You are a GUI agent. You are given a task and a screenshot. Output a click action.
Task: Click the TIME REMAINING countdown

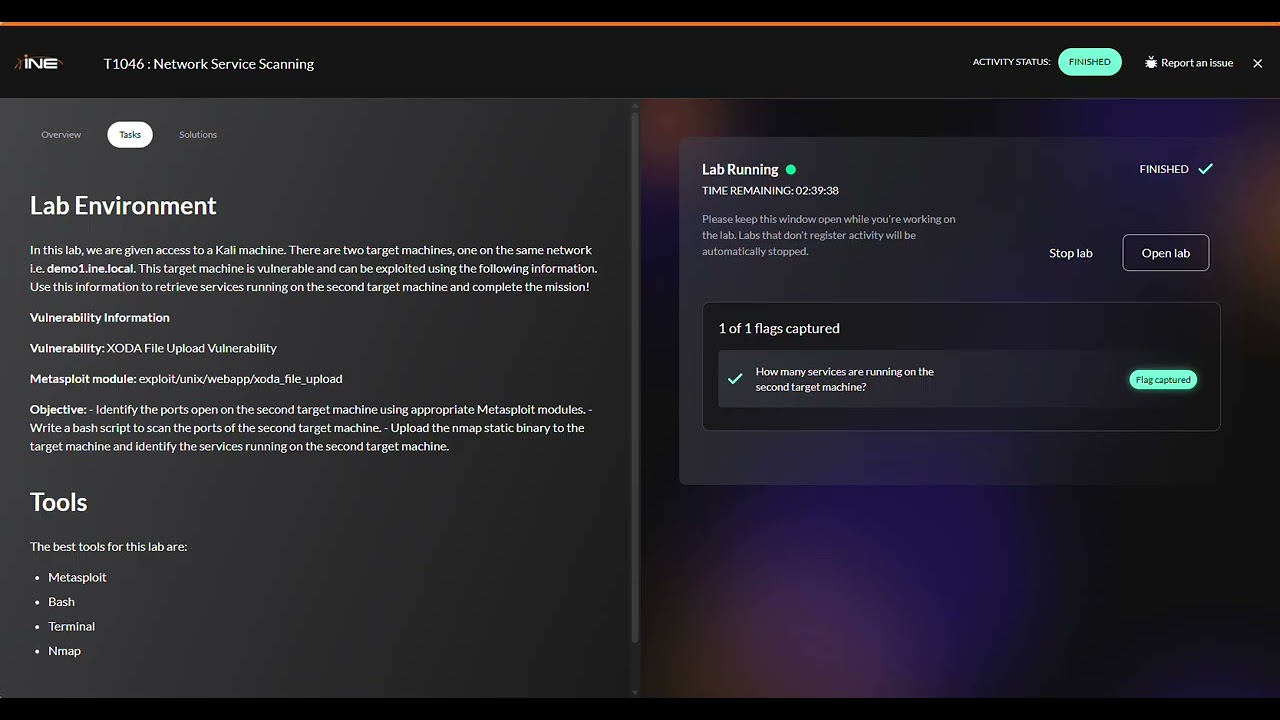coord(770,190)
